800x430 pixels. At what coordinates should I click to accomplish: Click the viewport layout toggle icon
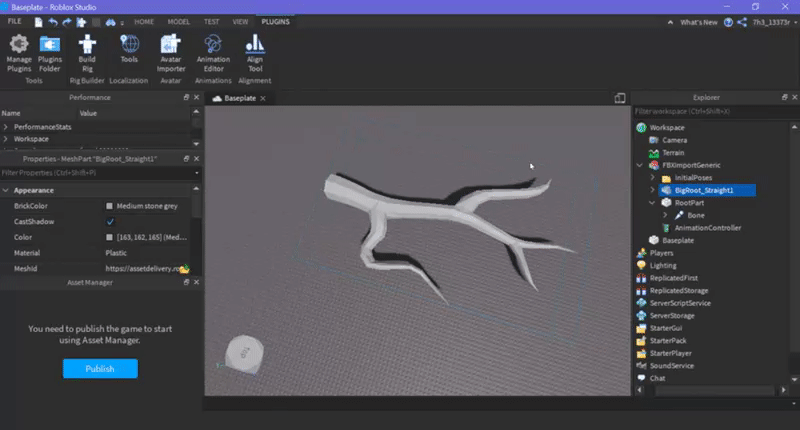point(620,98)
